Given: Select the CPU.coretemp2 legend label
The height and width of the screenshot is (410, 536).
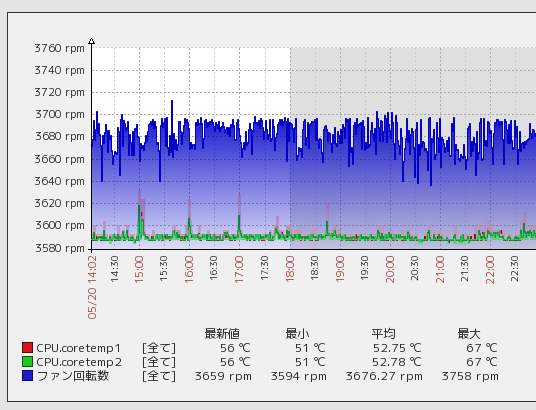Looking at the screenshot, I should click(79, 362).
